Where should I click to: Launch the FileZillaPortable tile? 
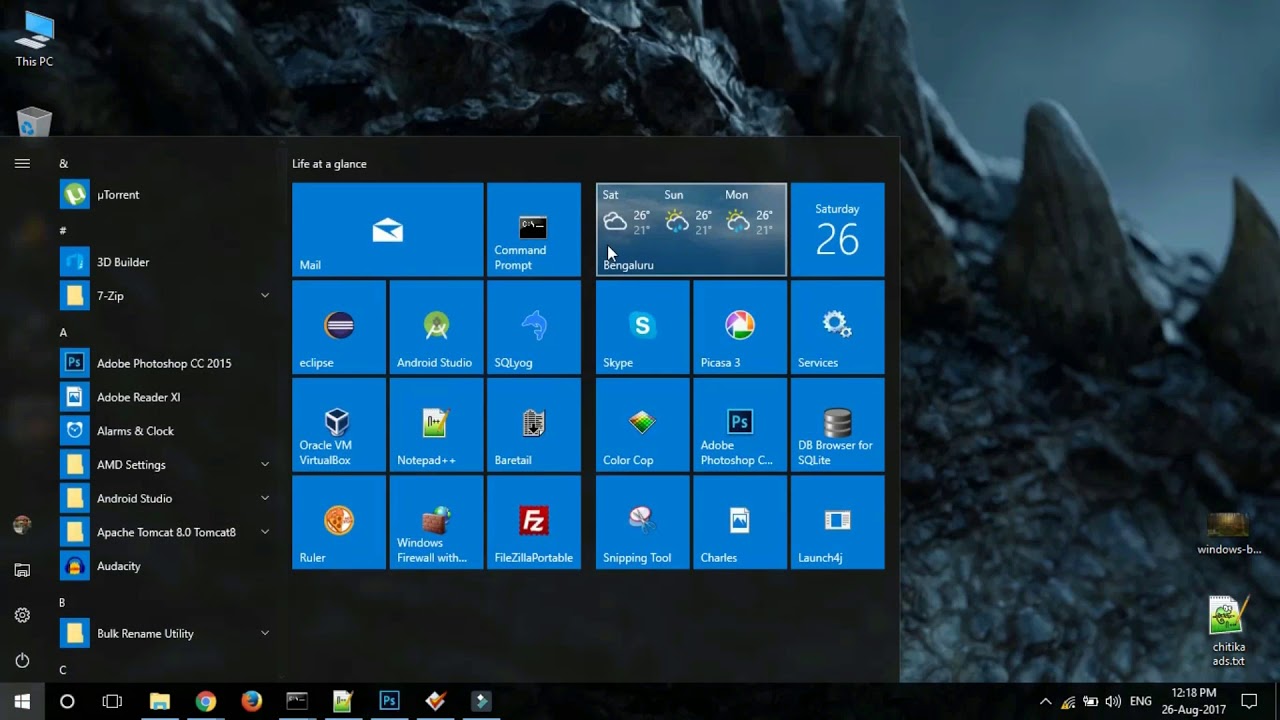[534, 522]
